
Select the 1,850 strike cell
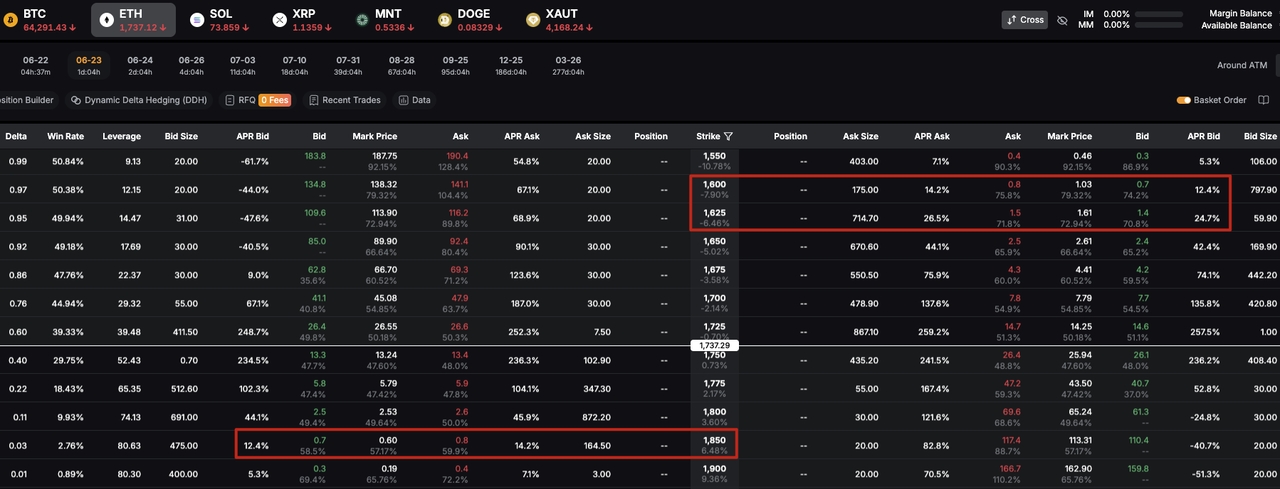tap(714, 444)
